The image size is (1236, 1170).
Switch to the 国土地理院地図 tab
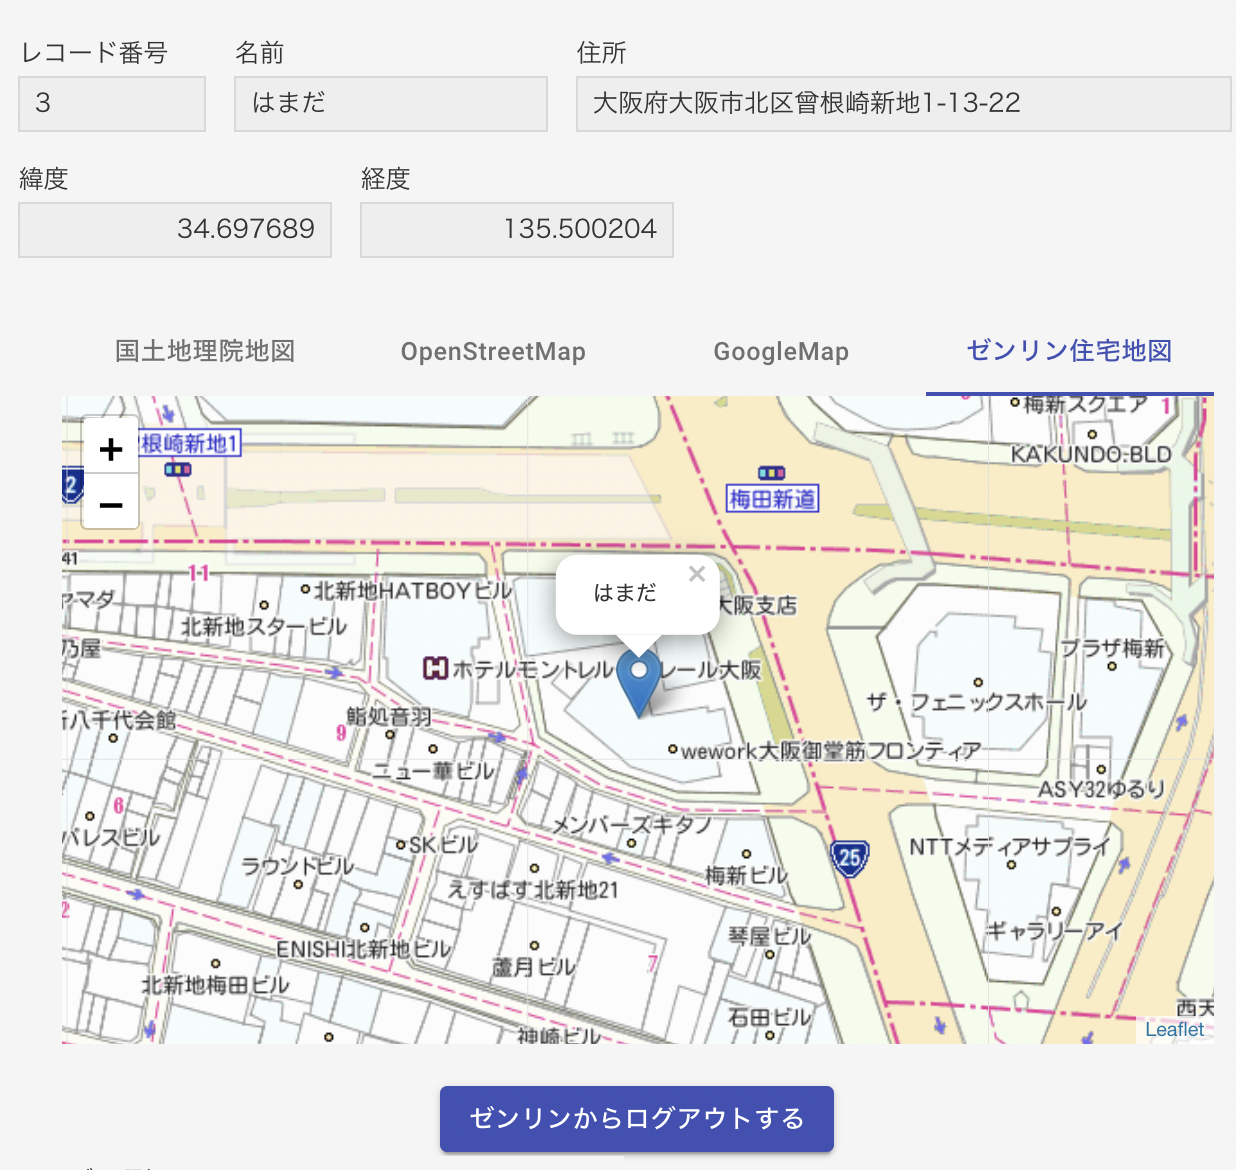(205, 351)
